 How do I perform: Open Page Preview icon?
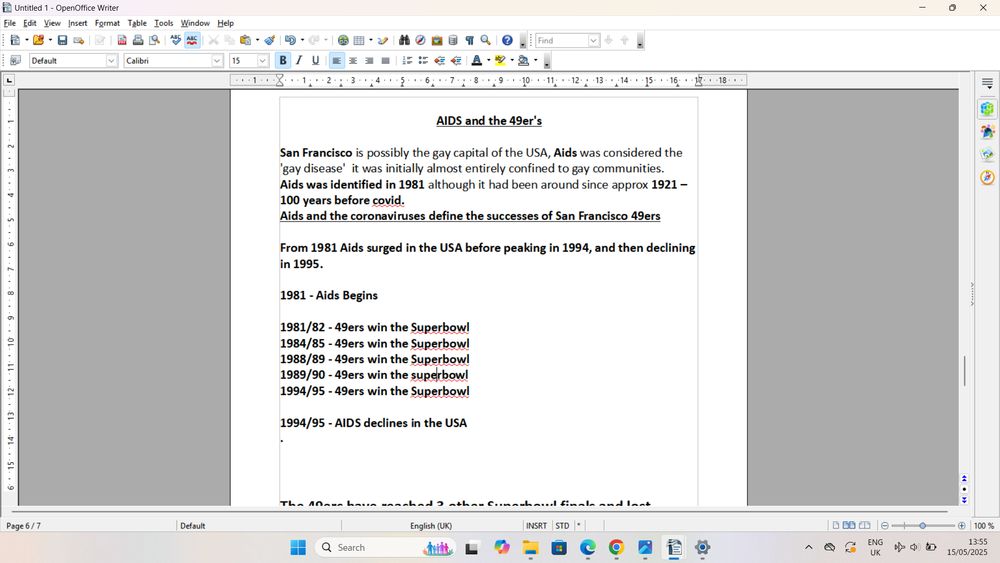pyautogui.click(x=154, y=40)
